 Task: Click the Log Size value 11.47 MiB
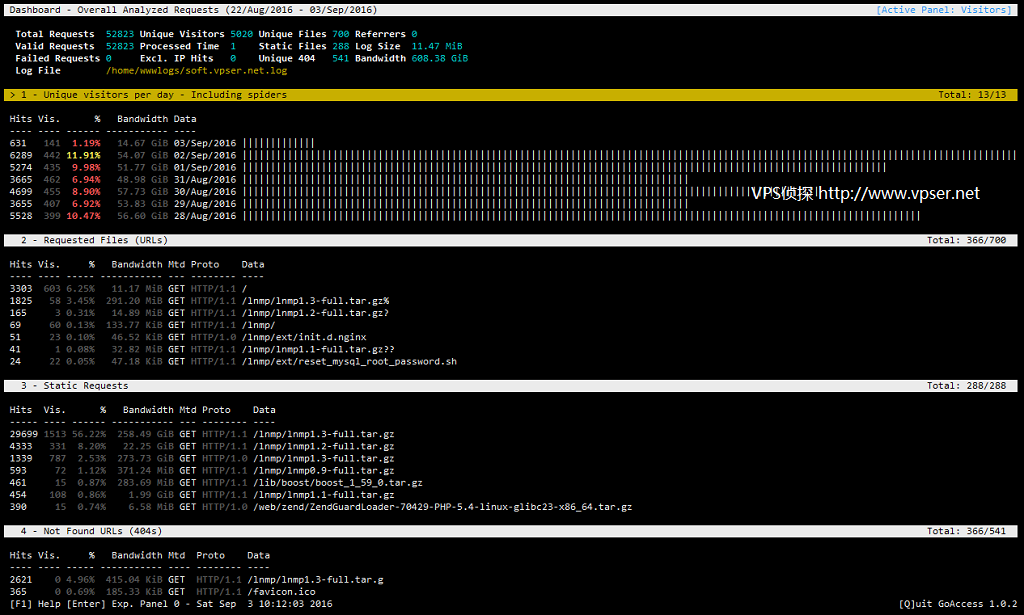(437, 46)
